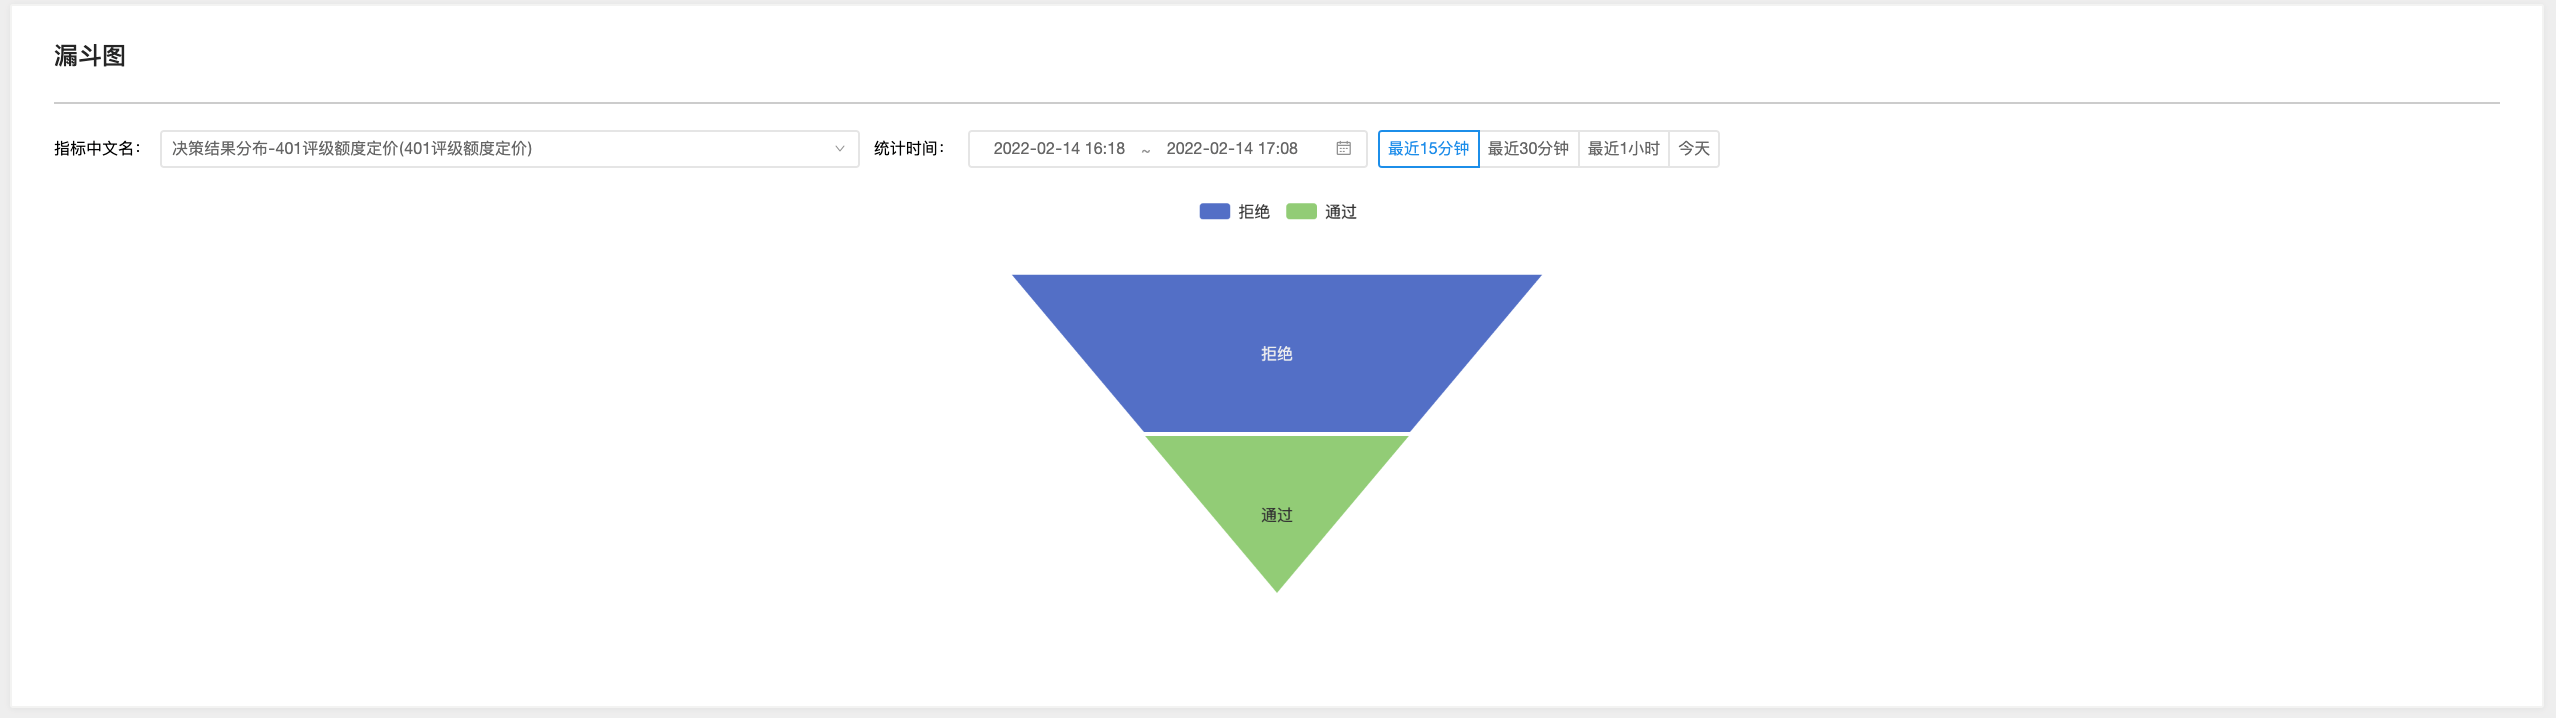Viewport: 2556px width, 718px height.
Task: Toggle the blue 拒绝 legend swatch
Action: click(1214, 211)
